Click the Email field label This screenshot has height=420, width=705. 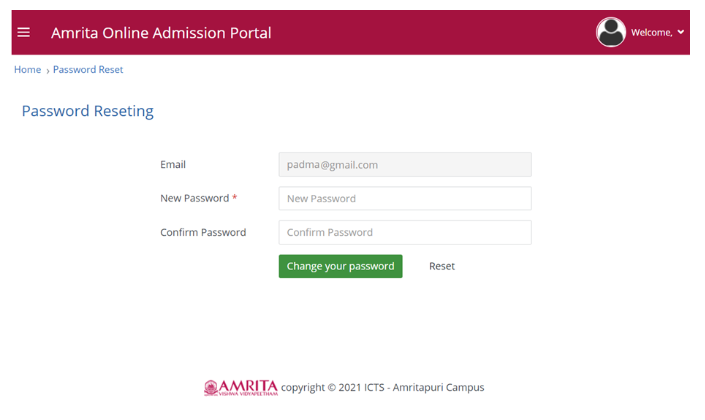(173, 165)
